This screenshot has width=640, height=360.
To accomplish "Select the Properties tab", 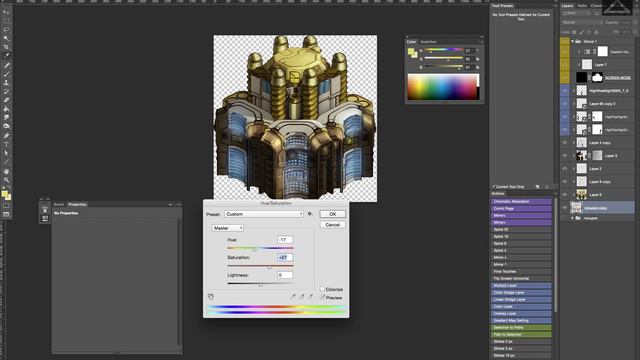I will pyautogui.click(x=77, y=204).
